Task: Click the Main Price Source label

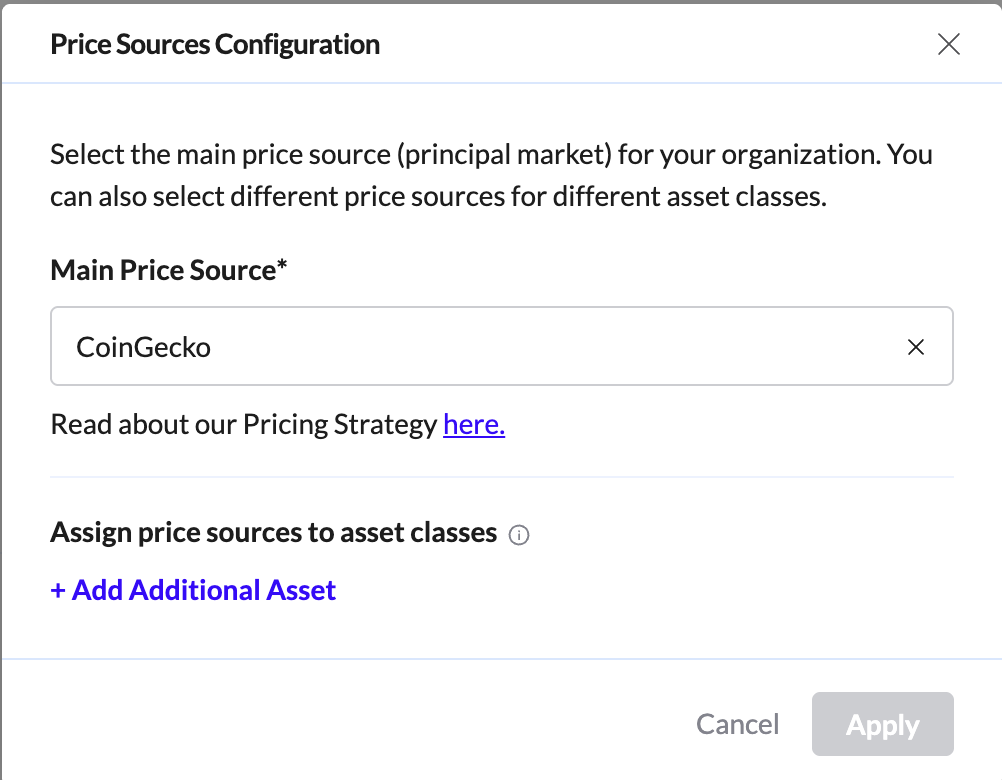Action: [x=162, y=270]
